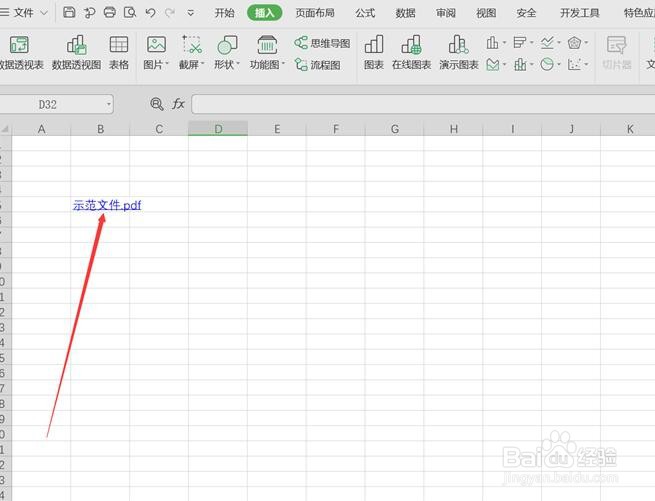The width and height of the screenshot is (655, 501).
Task: Select column A header
Action: click(41, 129)
